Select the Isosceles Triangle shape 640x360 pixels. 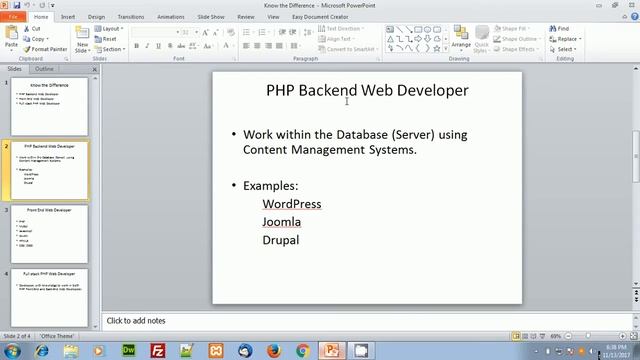pos(390,39)
